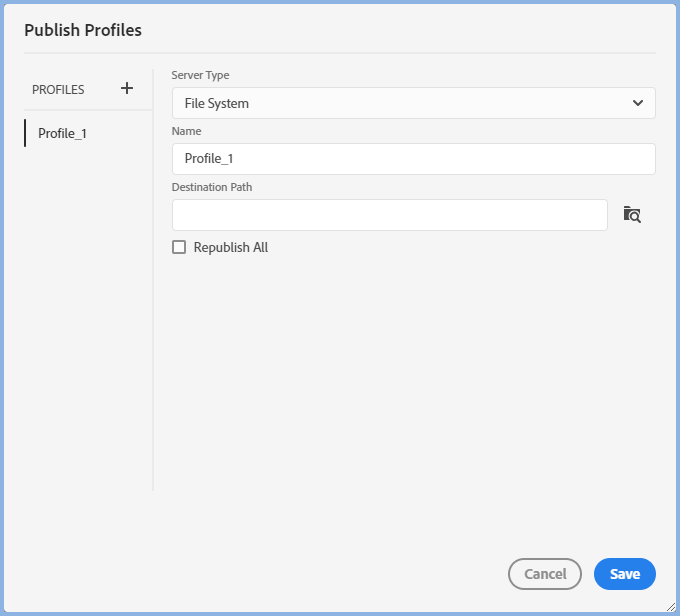Cancel the Publish Profiles dialog

pos(545,574)
